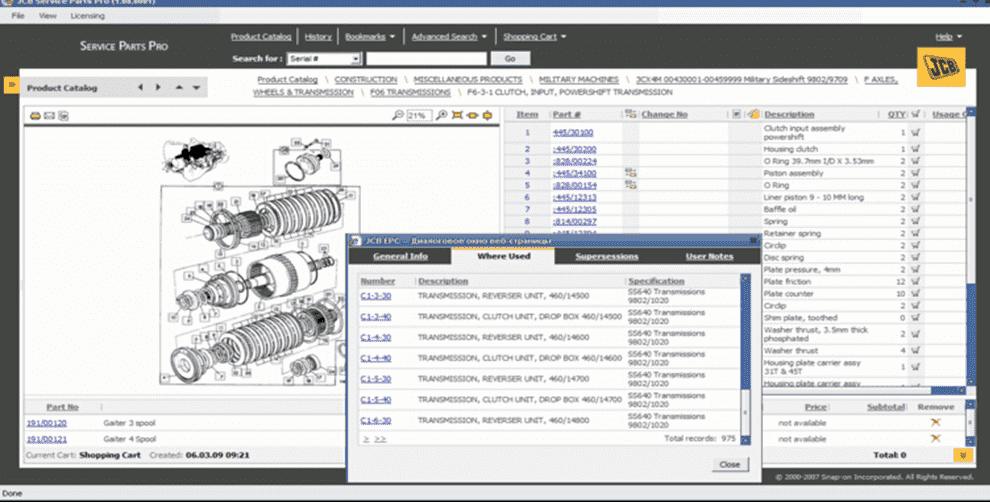Click the parts list vertical scrollbar
Screen dimensions: 990x503
click(970, 249)
